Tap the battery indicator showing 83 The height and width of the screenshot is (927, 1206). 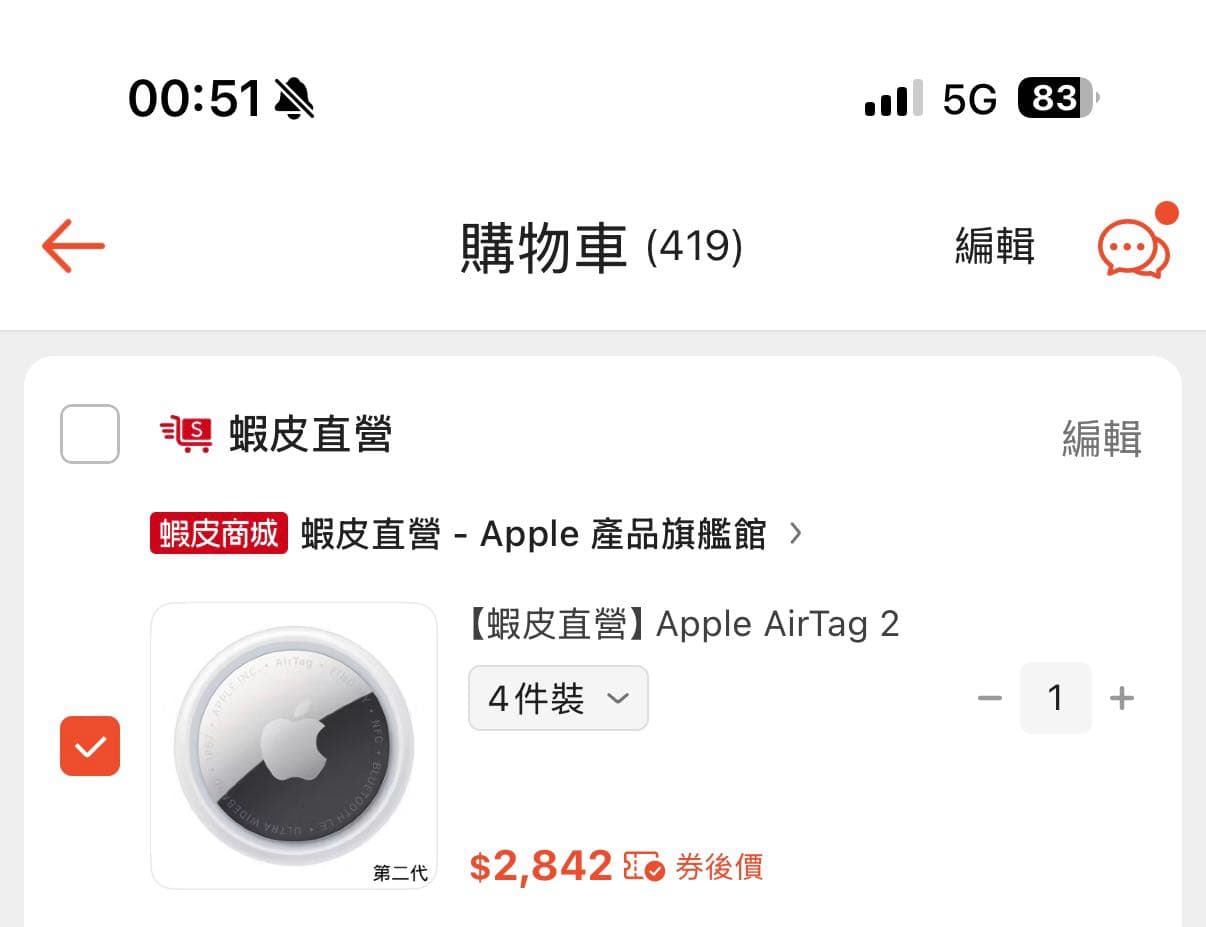[x=1058, y=98]
